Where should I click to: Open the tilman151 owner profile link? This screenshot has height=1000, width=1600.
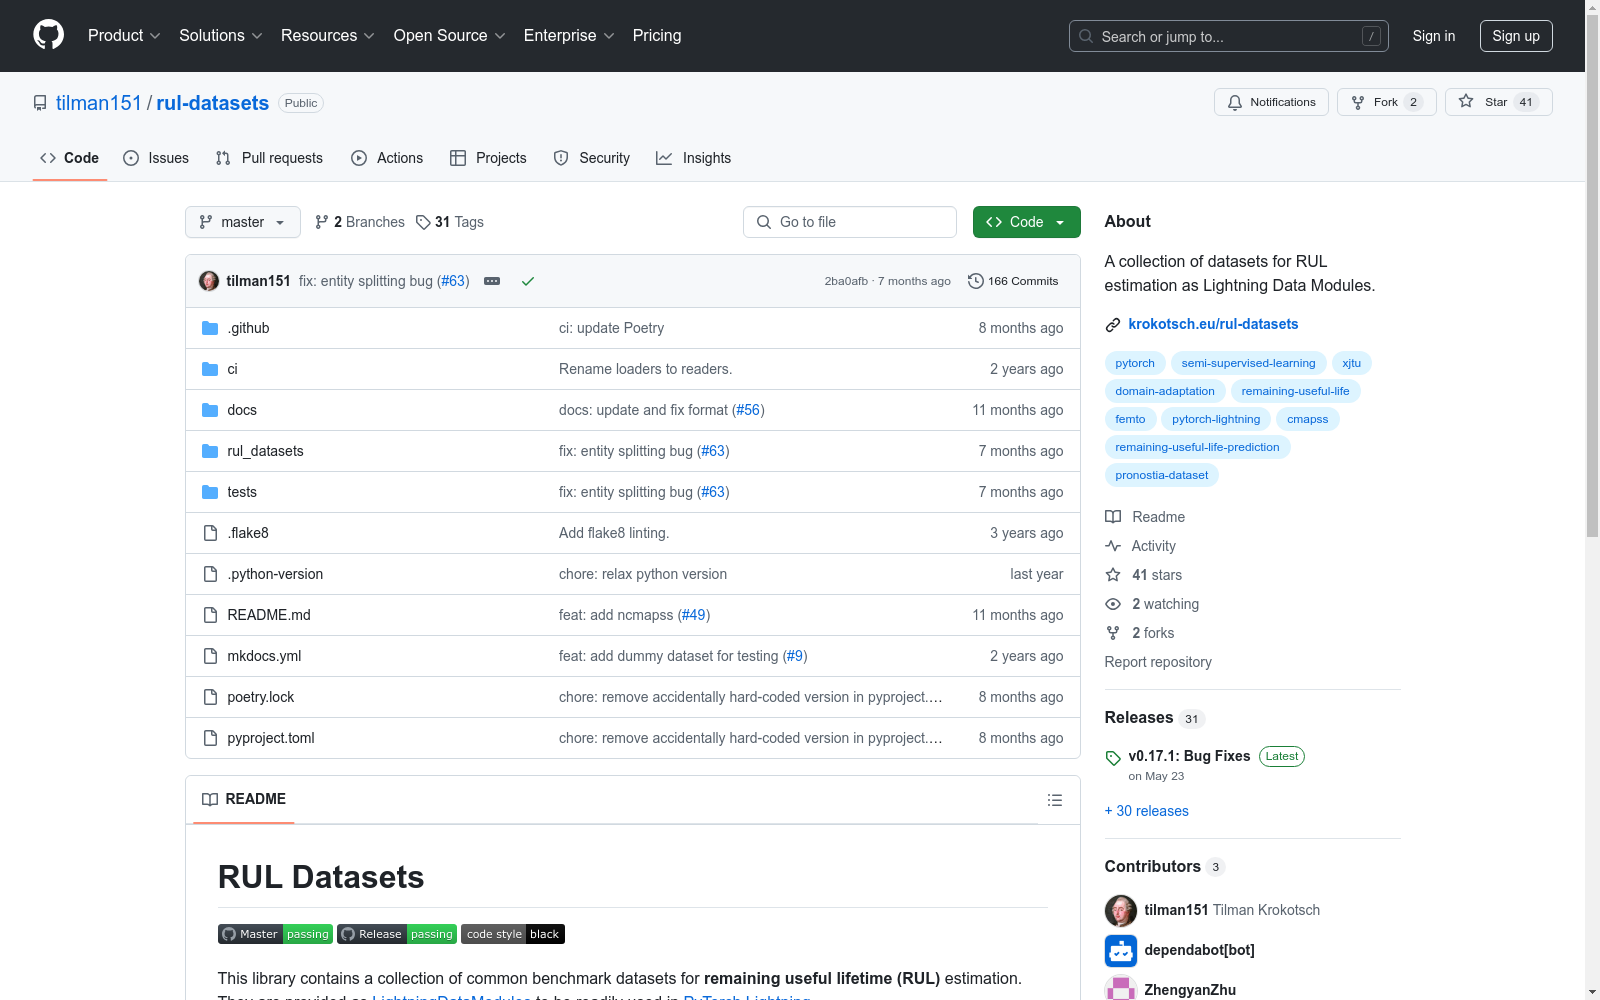pyautogui.click(x=99, y=103)
